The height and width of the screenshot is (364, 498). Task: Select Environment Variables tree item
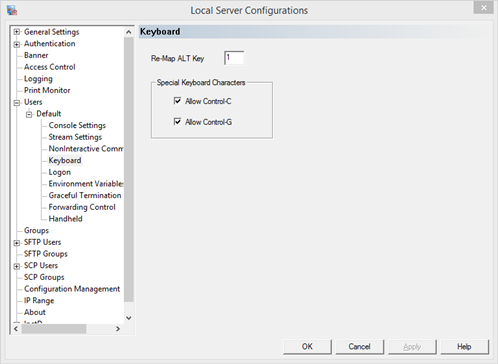pos(86,184)
